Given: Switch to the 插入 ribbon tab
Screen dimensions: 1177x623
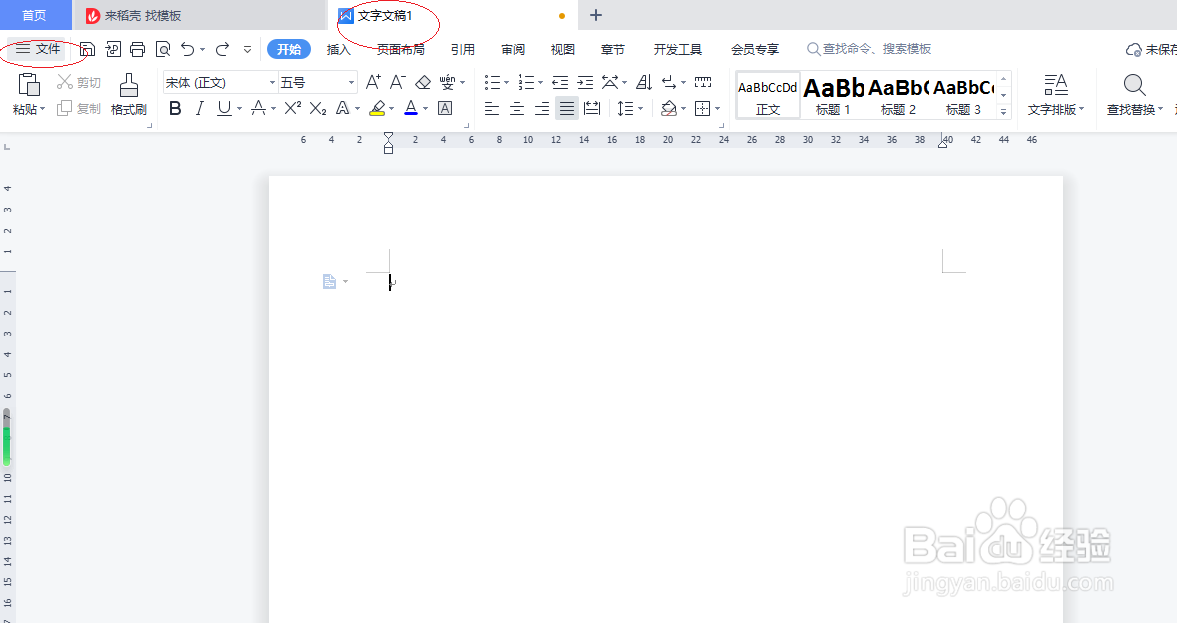Looking at the screenshot, I should tap(337, 48).
